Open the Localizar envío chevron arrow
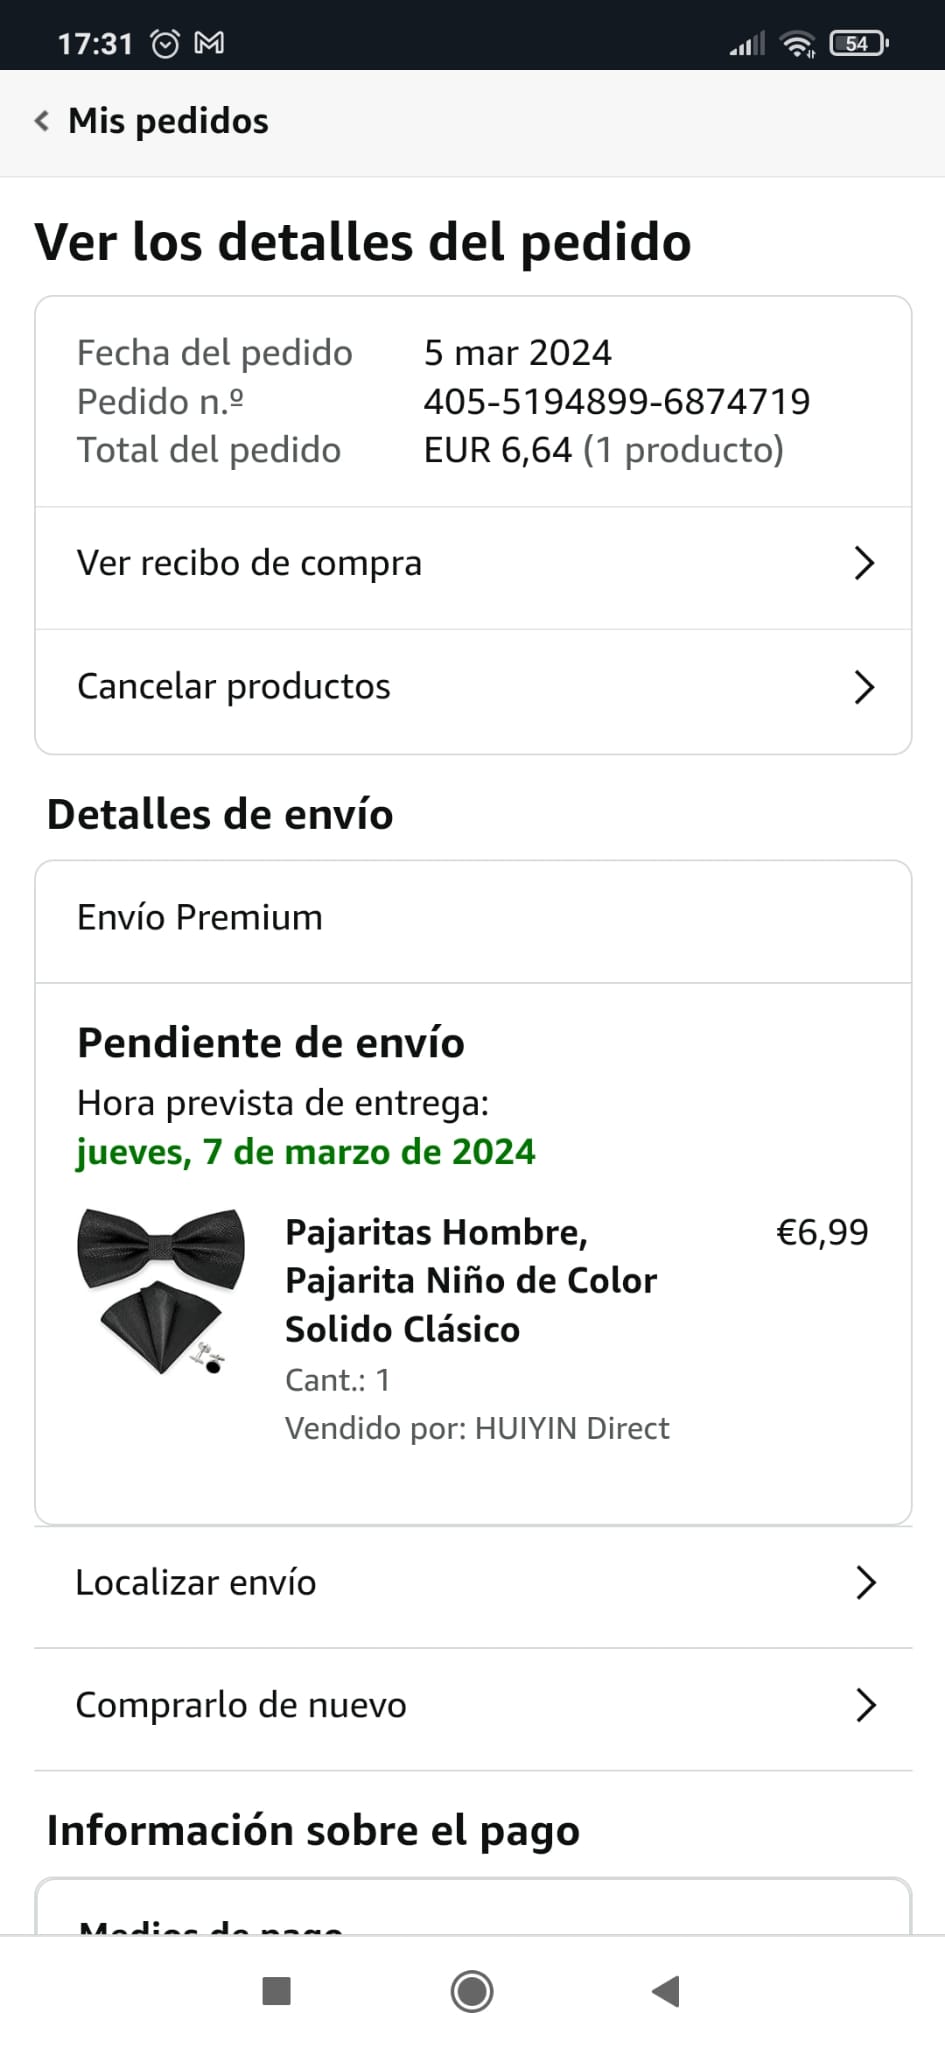The width and height of the screenshot is (945, 2048). (866, 1583)
